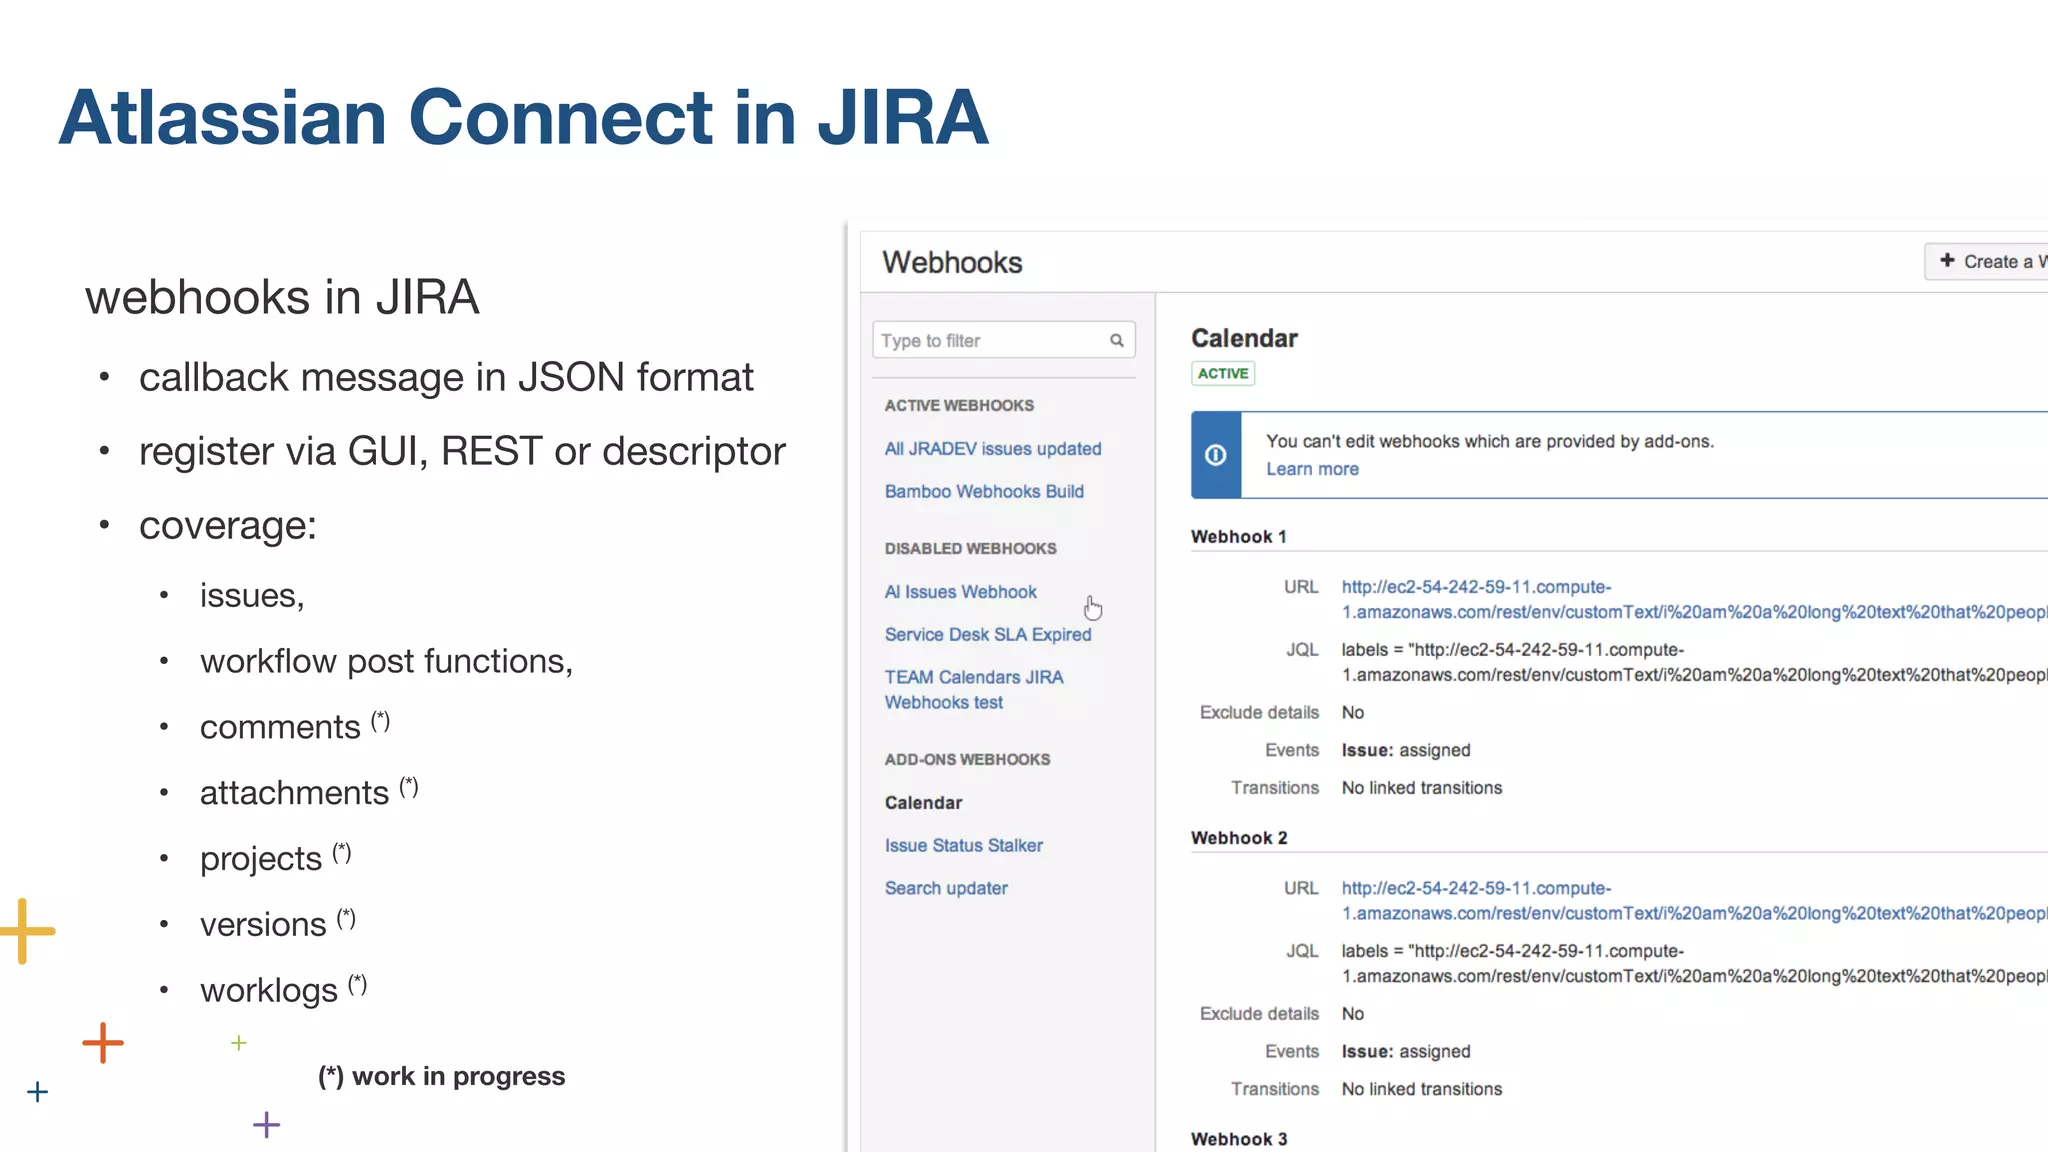Click the Webhook 1 section heading
The width and height of the screenshot is (2048, 1152).
[1238, 536]
